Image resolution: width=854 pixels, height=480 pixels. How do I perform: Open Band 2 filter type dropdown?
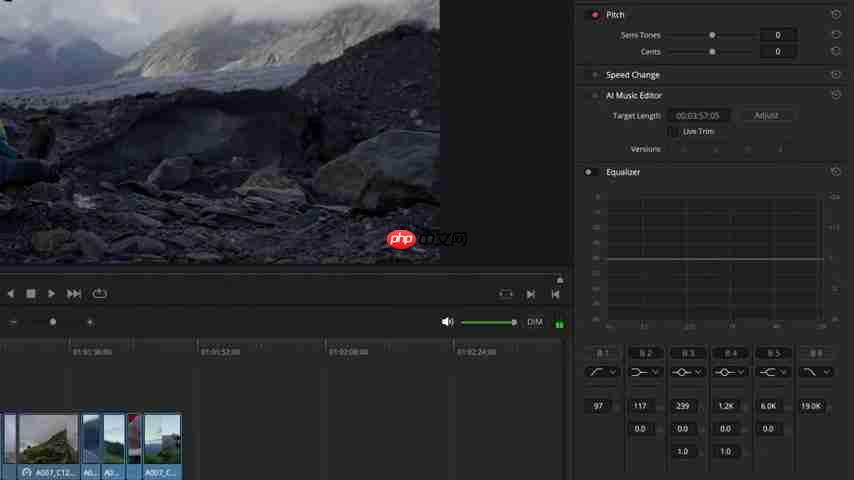click(x=645, y=372)
